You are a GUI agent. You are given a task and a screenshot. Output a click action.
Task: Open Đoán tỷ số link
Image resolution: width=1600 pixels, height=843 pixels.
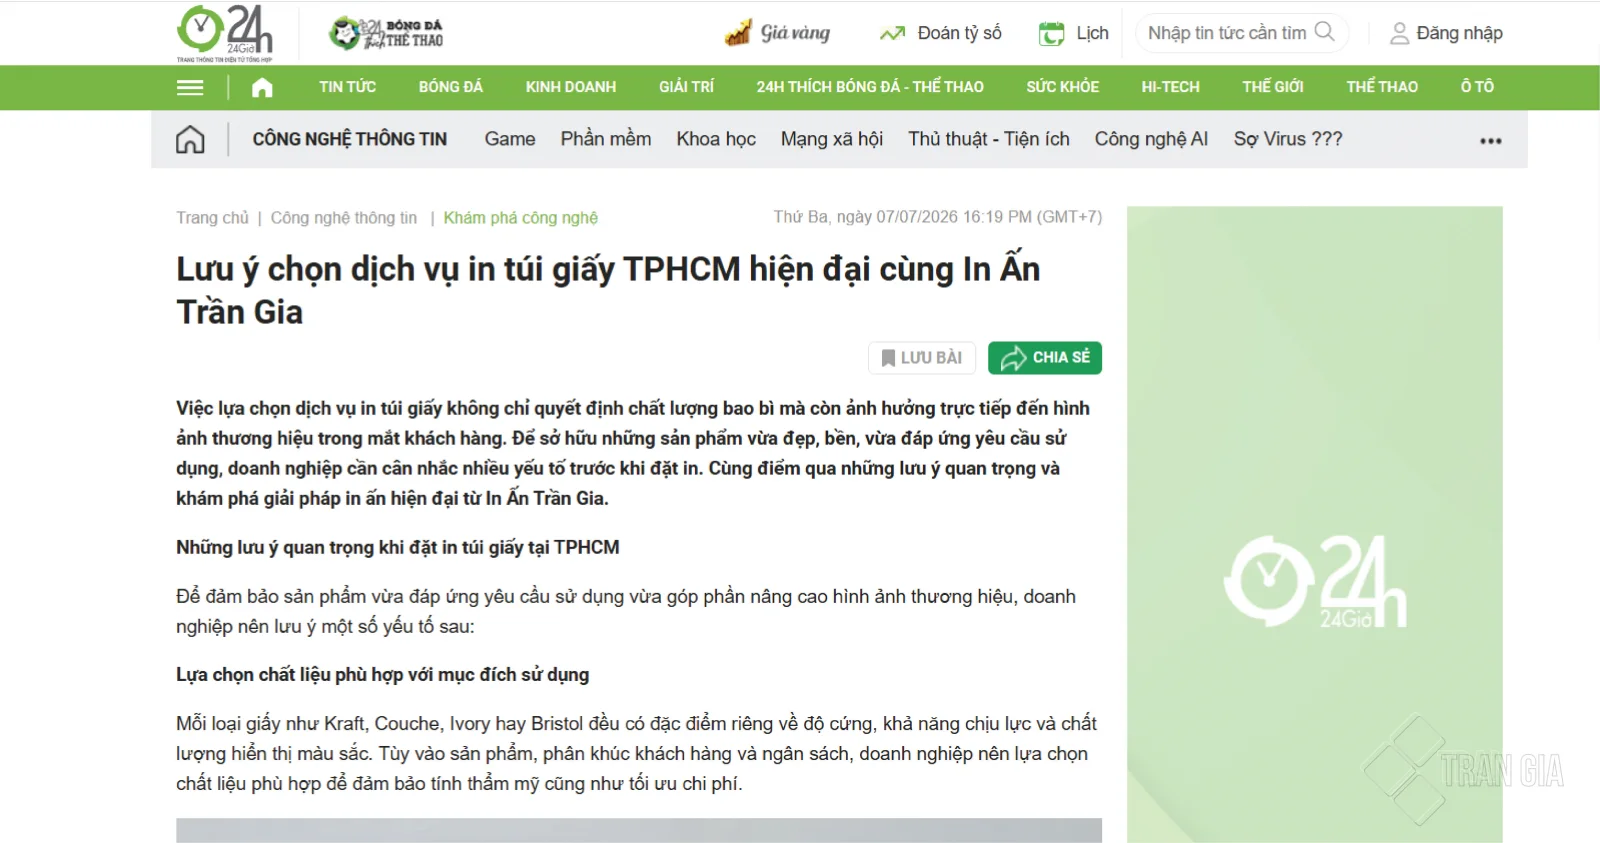[x=959, y=33]
